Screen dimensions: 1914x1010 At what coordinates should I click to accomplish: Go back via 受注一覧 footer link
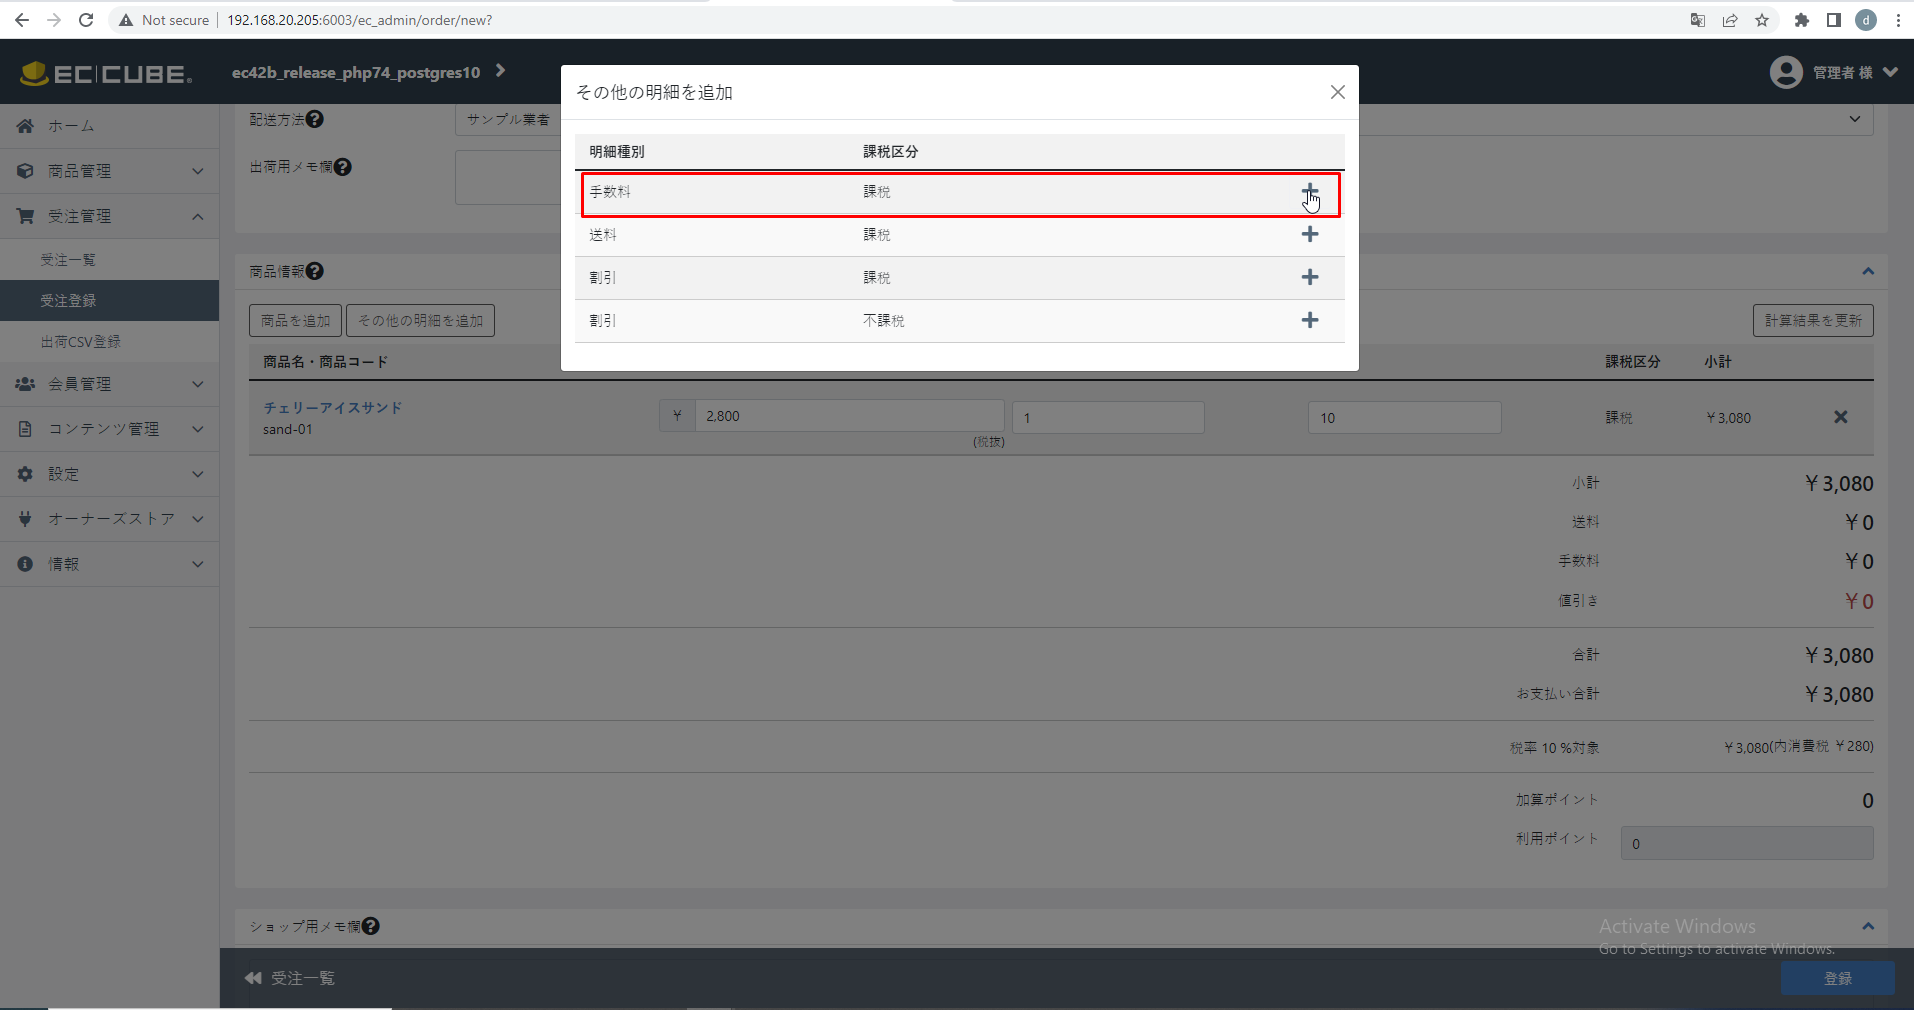[290, 978]
